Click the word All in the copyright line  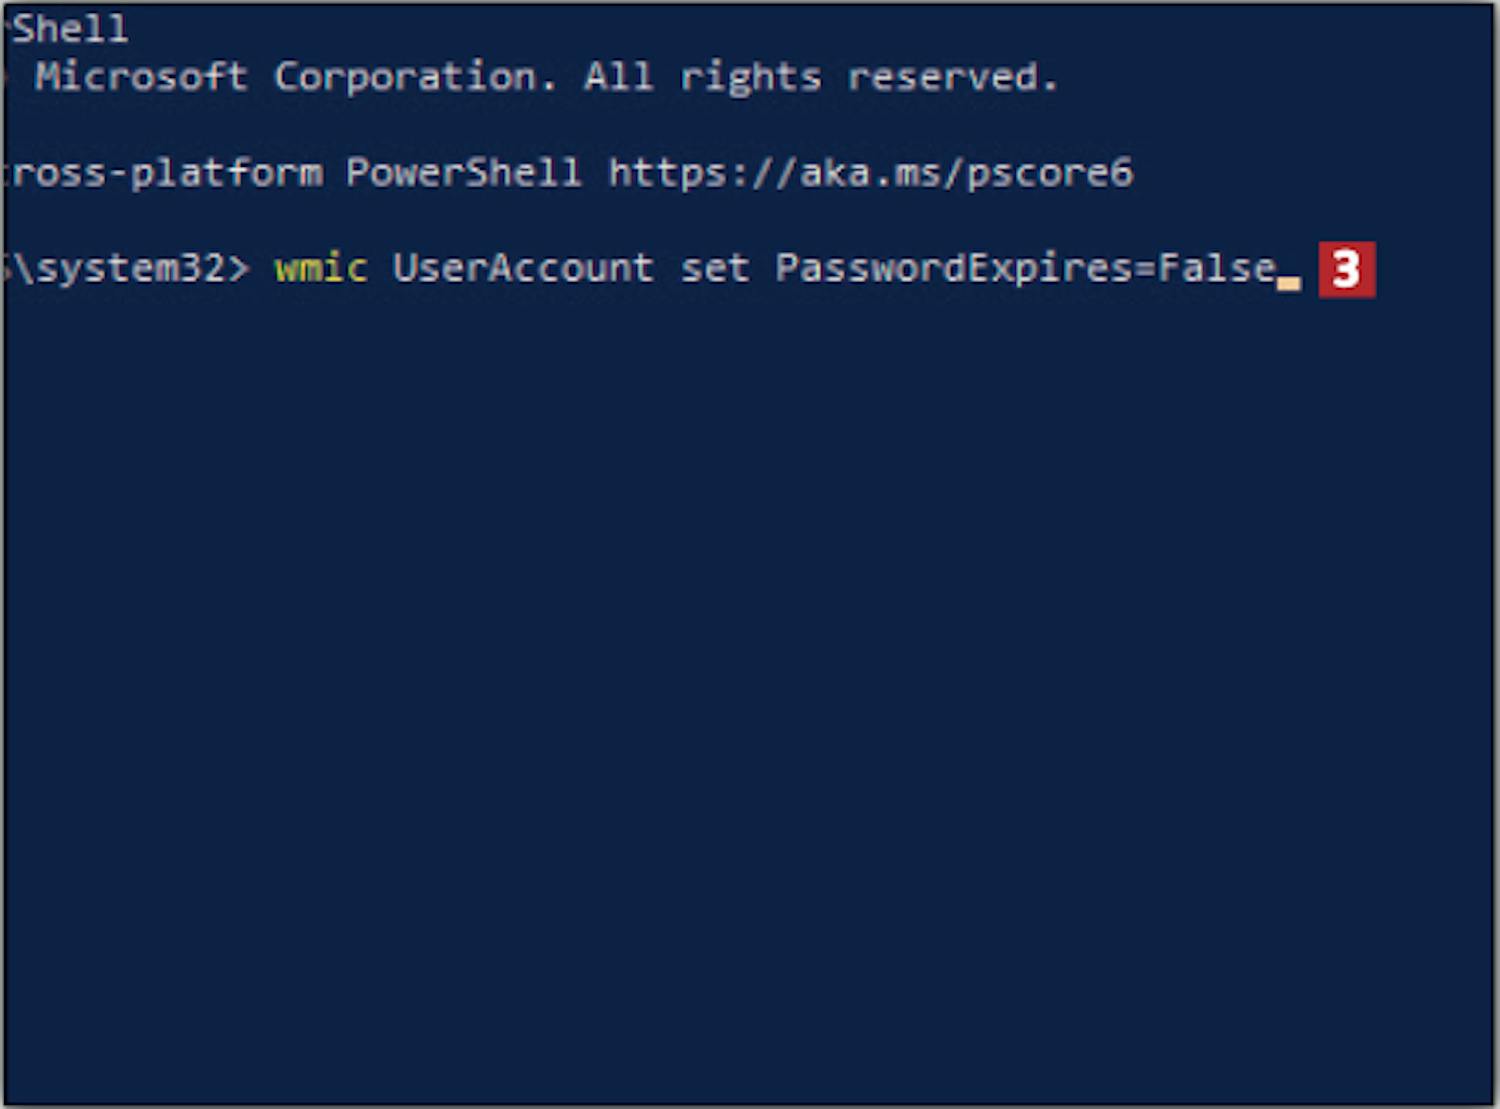click(618, 77)
